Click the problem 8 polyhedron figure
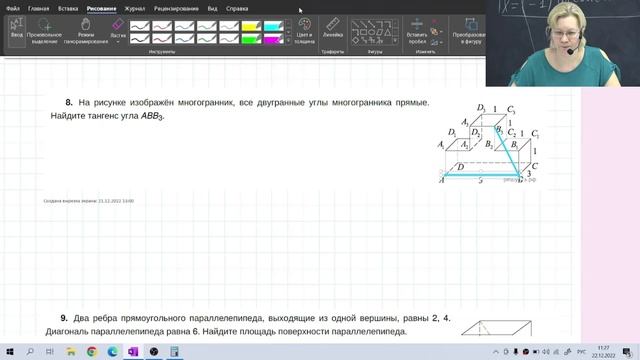Viewport: 640px width, 360px height. [489, 144]
